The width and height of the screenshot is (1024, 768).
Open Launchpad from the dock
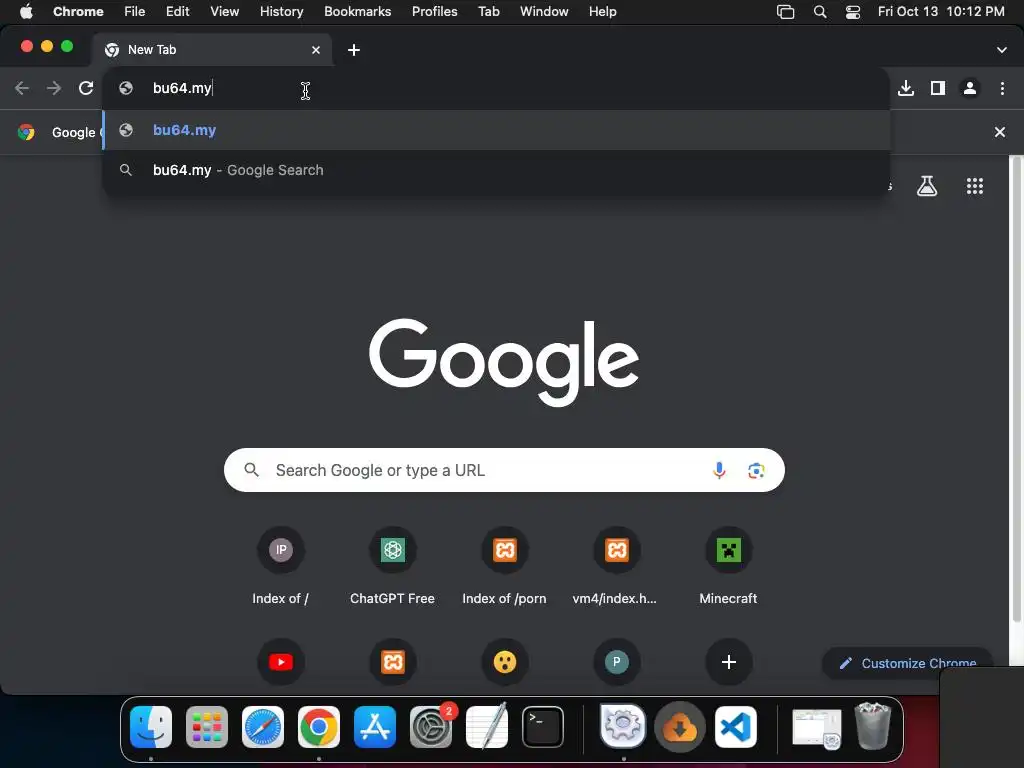point(207,727)
